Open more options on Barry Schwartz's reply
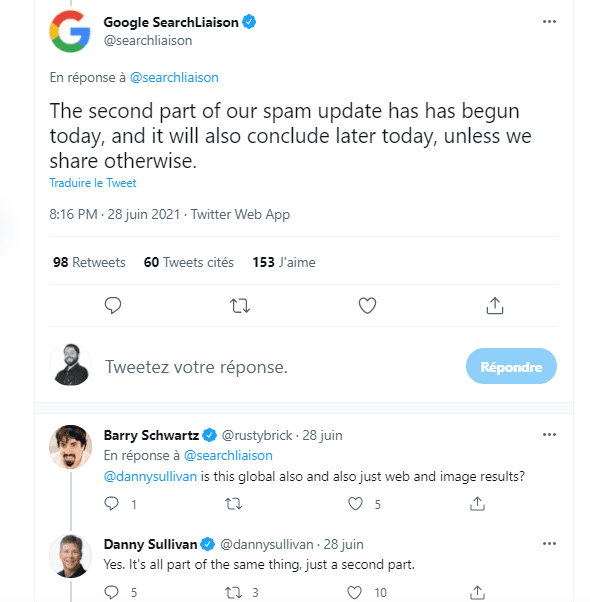Viewport: 590px width, 602px height. point(549,435)
